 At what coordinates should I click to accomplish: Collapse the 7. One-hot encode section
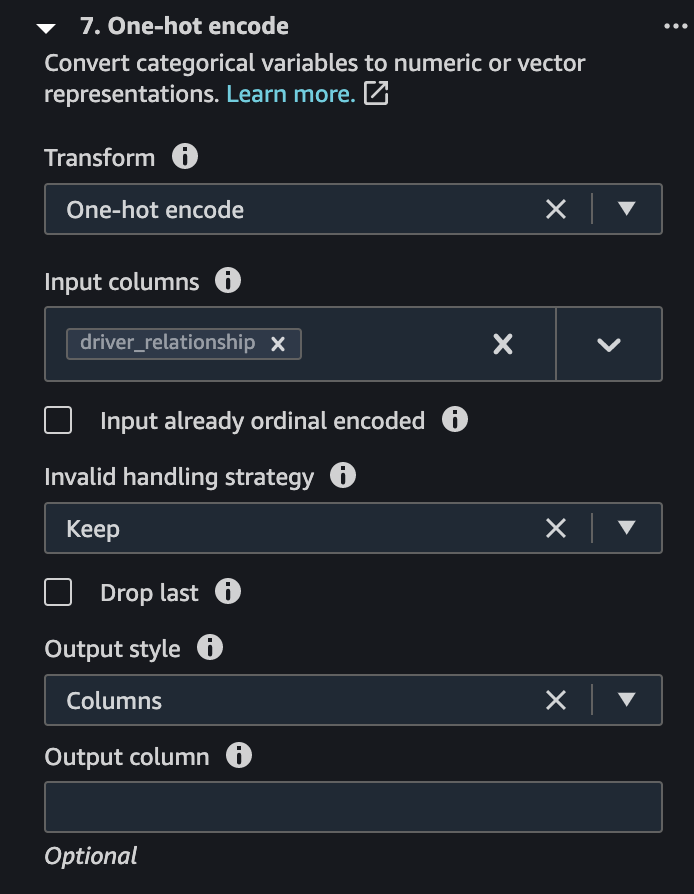point(46,28)
